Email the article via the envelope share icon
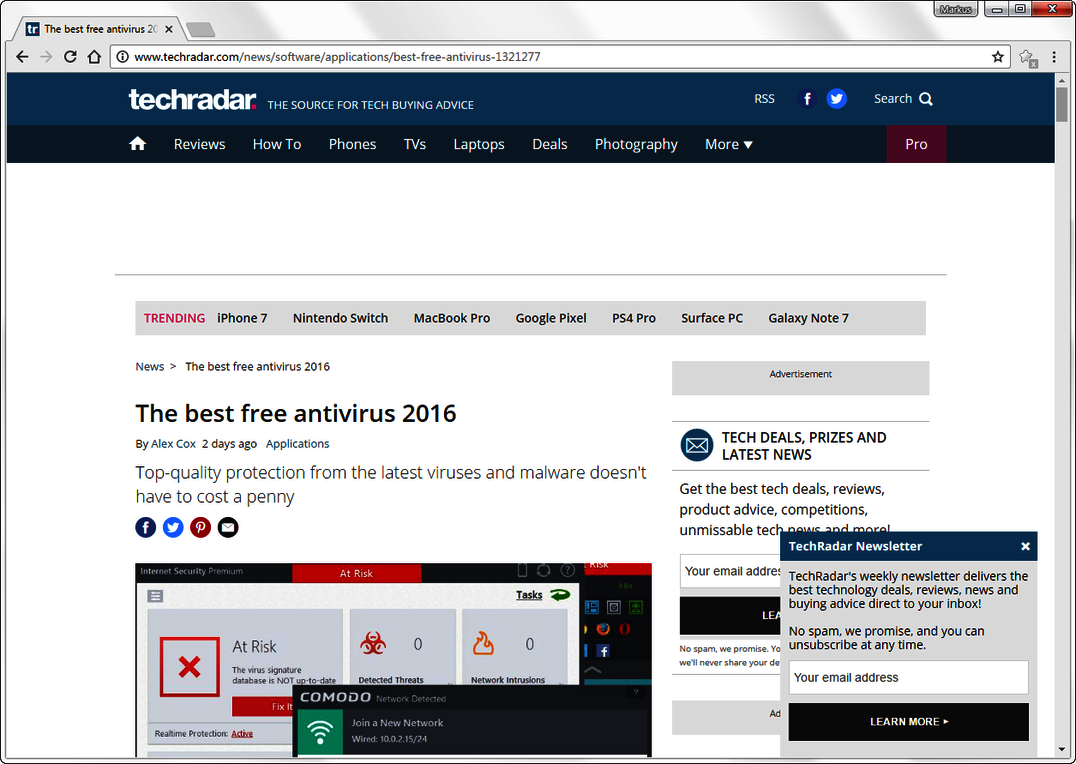This screenshot has height=764, width=1076. (x=227, y=527)
